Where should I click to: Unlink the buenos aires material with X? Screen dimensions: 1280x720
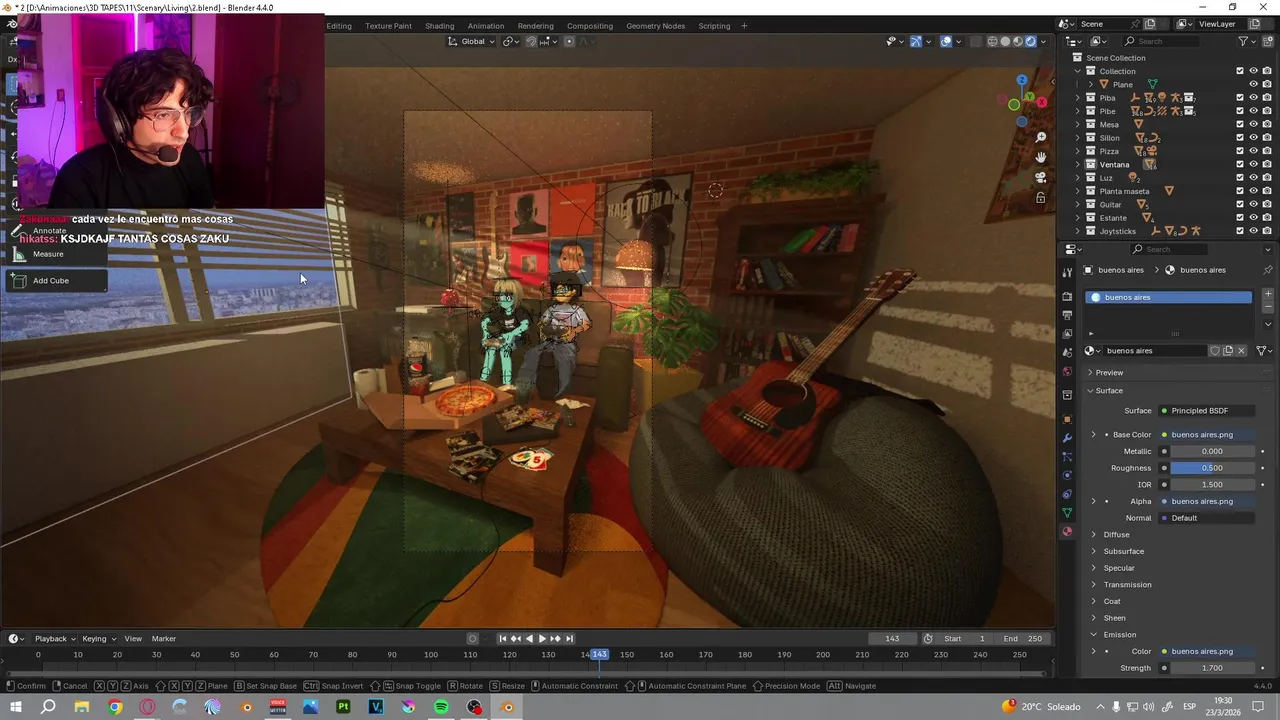(1241, 351)
